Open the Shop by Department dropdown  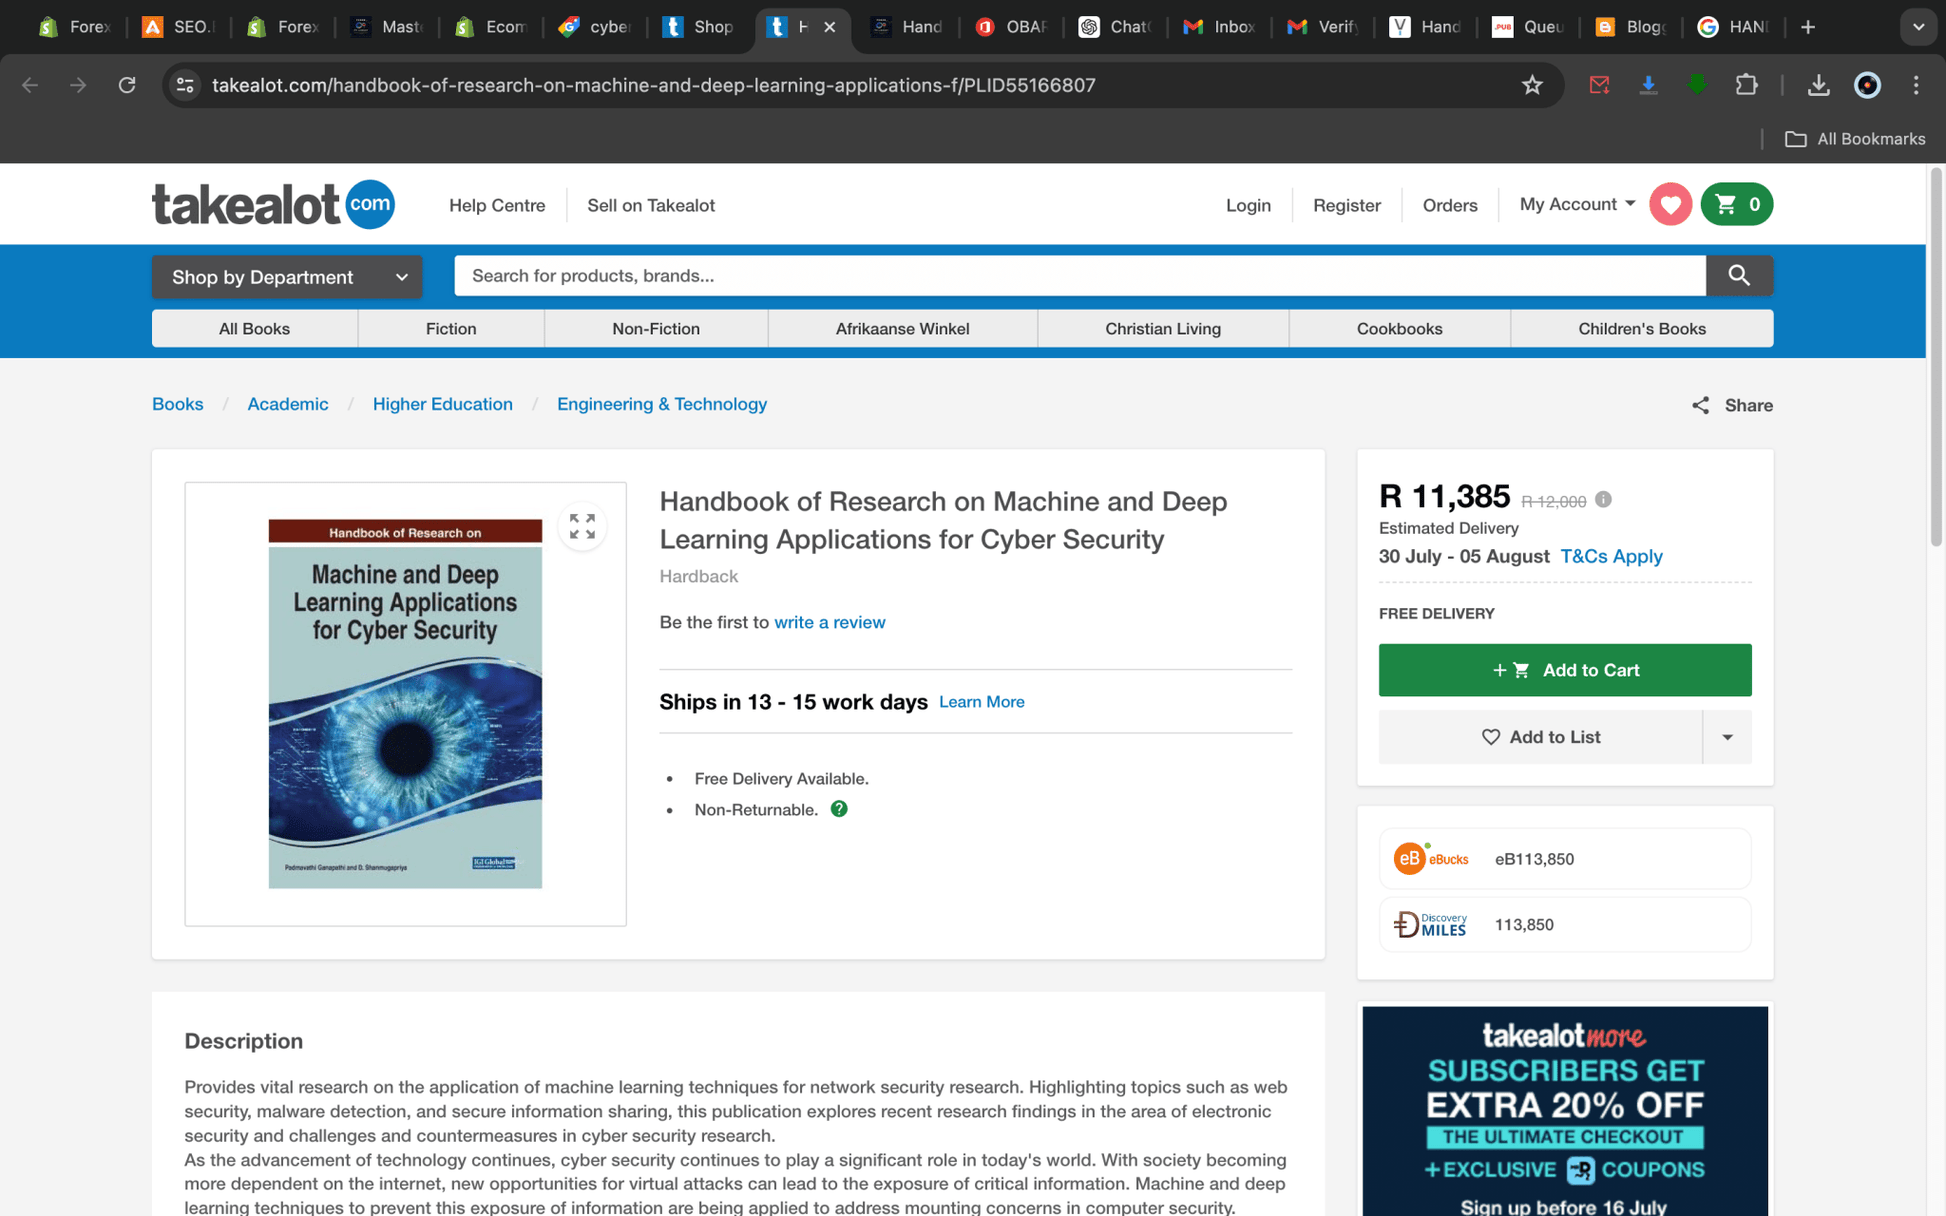pos(287,277)
